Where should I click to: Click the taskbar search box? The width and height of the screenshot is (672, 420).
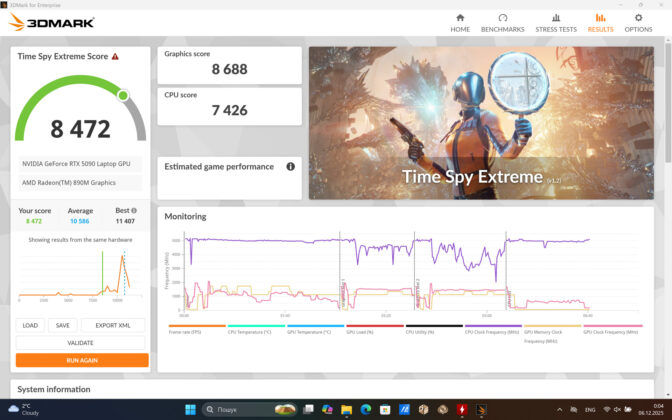point(249,409)
